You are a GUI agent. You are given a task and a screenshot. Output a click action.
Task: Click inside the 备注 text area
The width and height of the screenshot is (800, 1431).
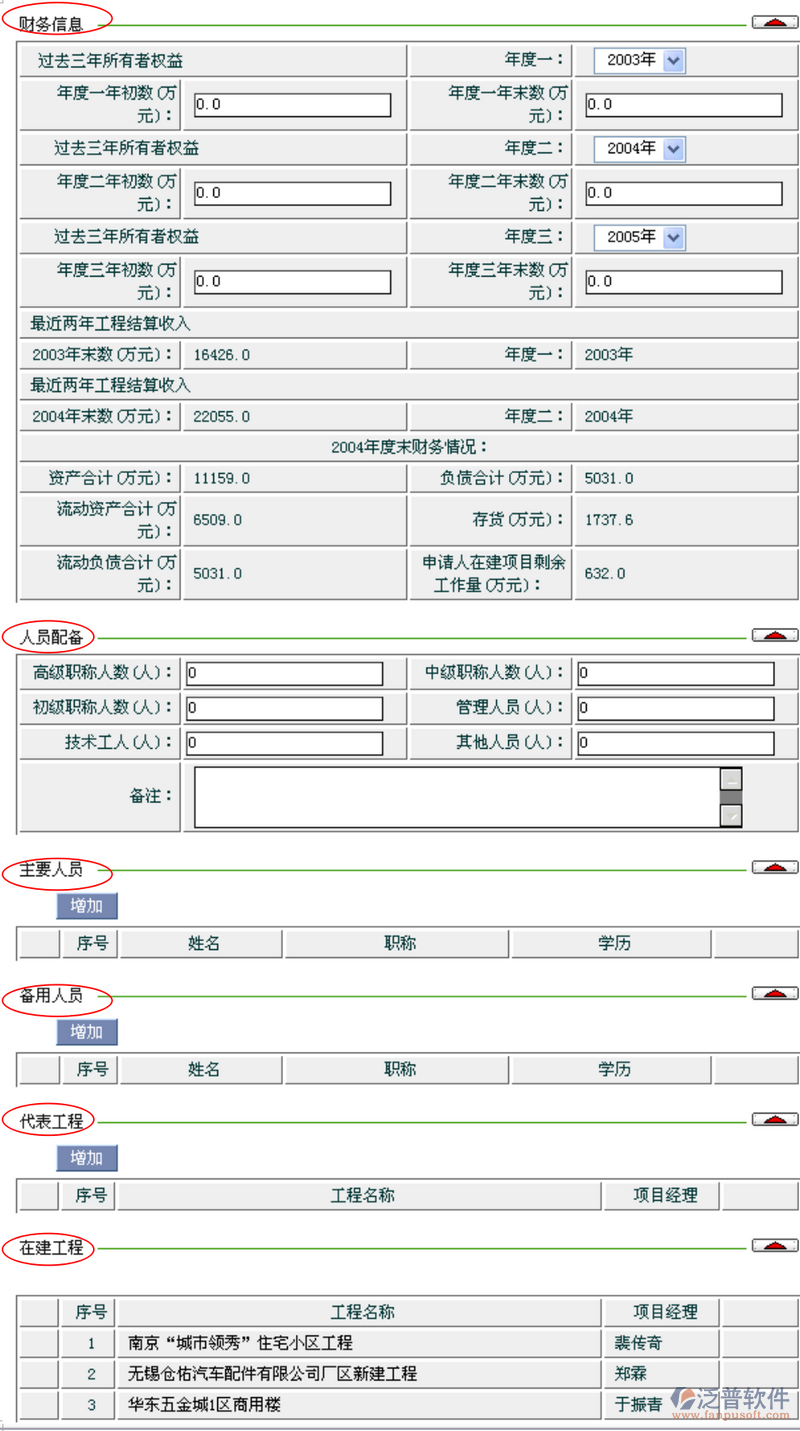456,797
